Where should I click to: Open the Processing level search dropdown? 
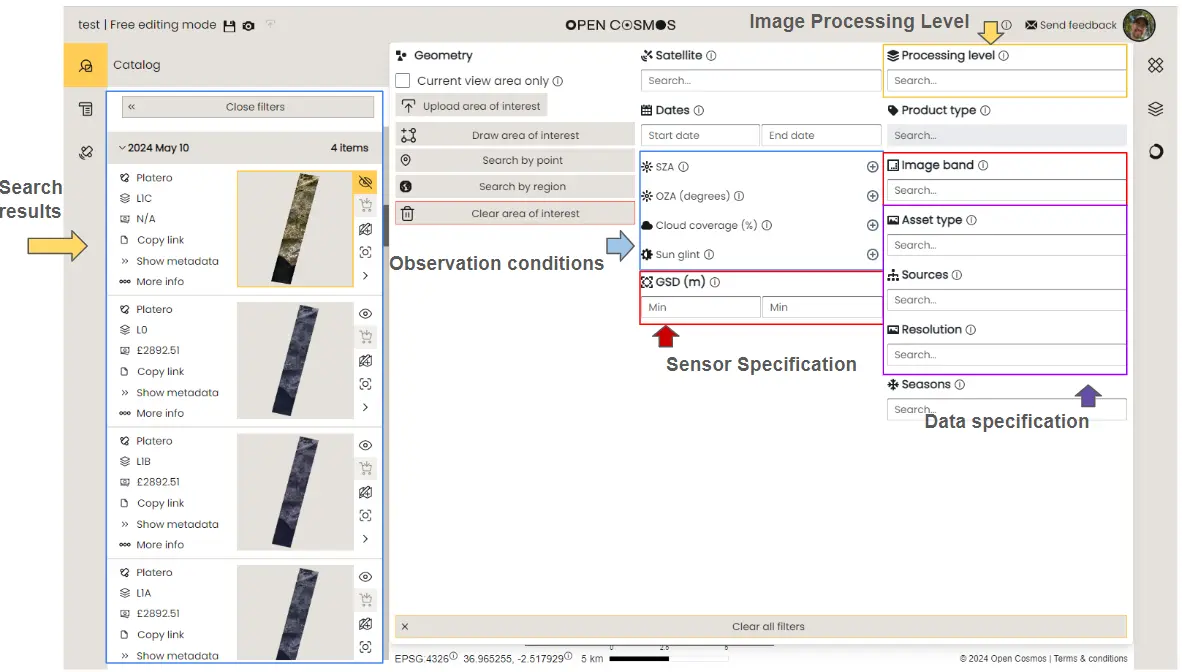click(x=1005, y=81)
